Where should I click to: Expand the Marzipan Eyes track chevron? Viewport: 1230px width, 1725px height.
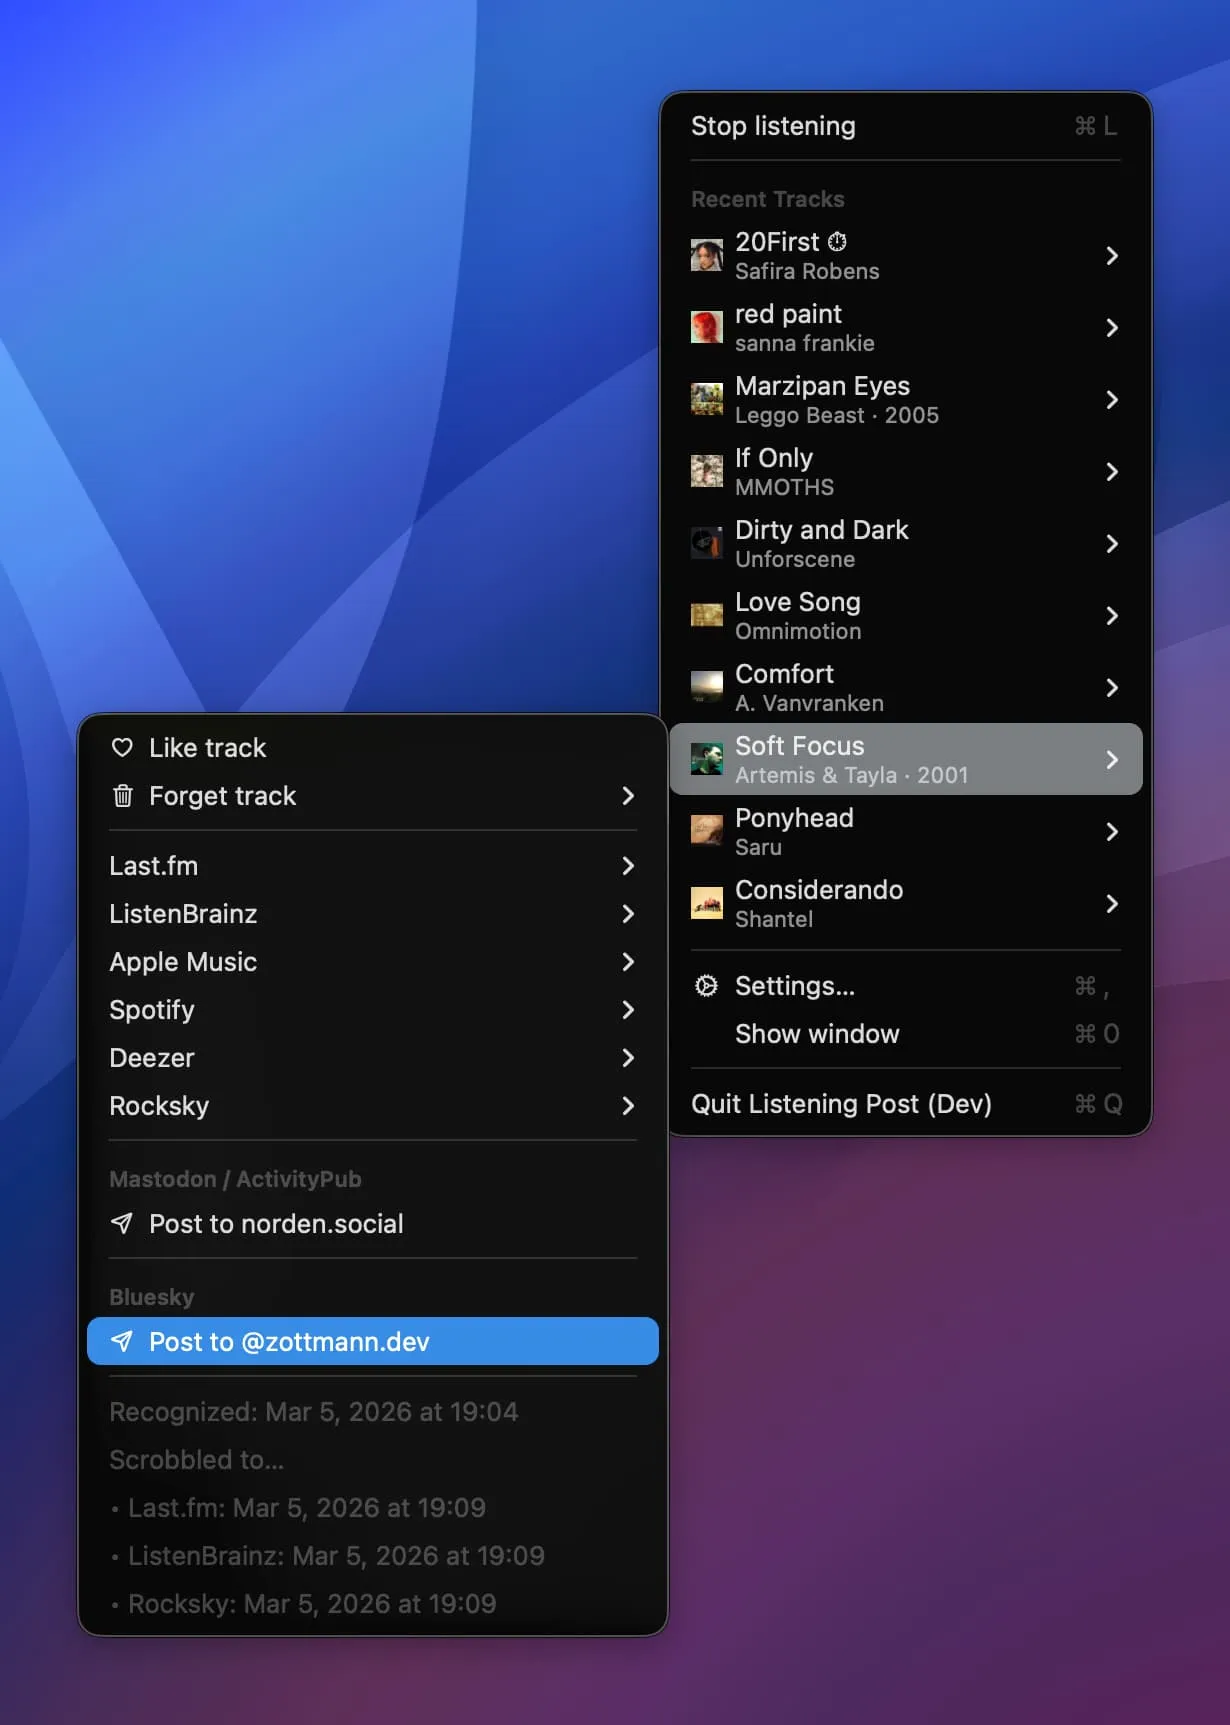(x=1112, y=400)
